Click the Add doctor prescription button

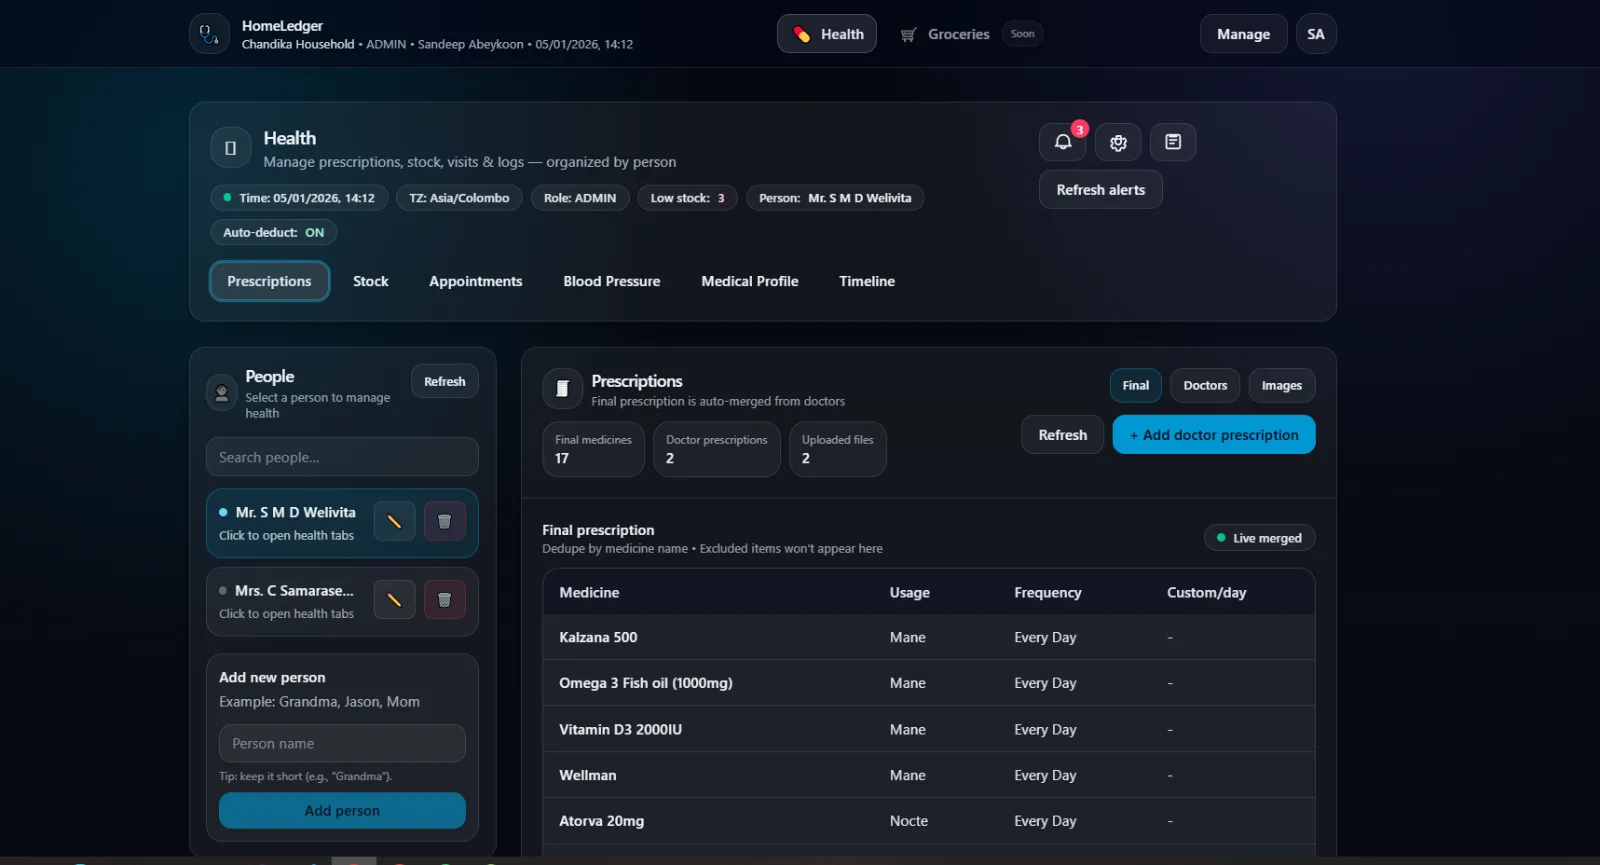(x=1213, y=435)
